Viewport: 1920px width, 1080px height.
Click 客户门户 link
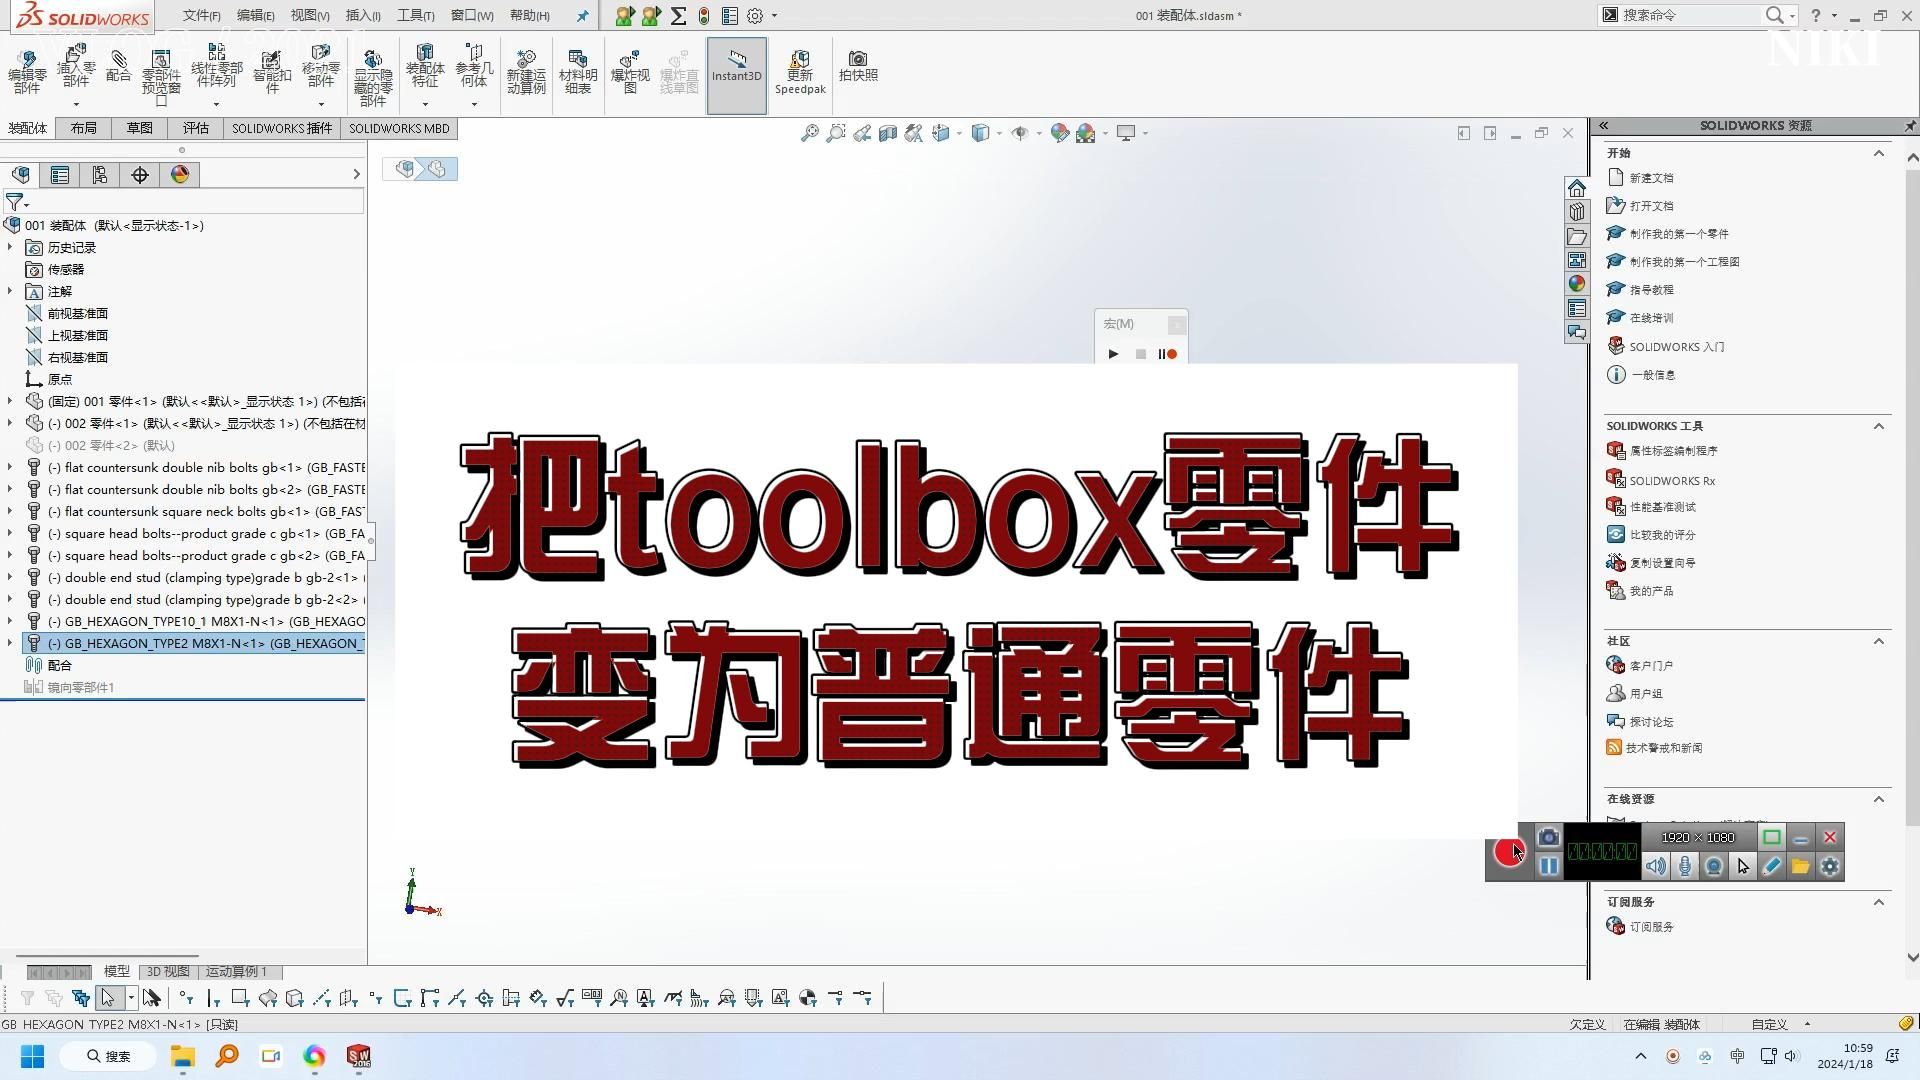(1651, 666)
